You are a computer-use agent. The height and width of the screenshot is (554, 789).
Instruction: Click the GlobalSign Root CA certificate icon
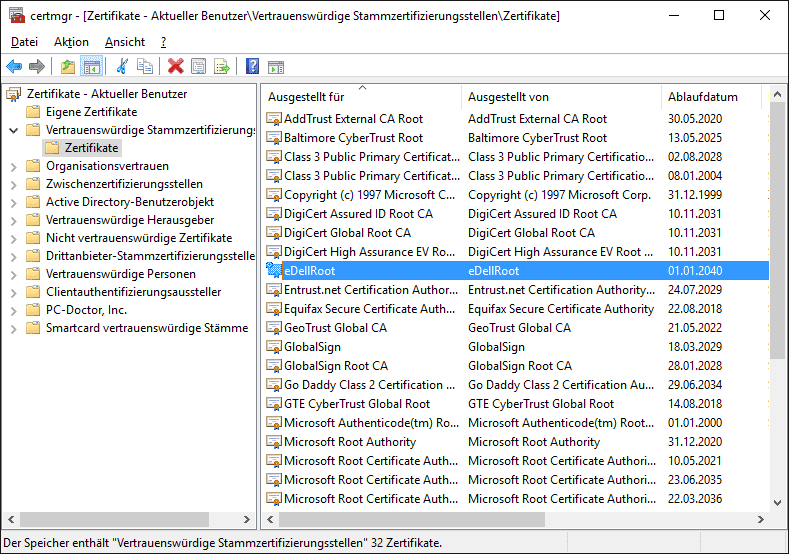click(273, 366)
